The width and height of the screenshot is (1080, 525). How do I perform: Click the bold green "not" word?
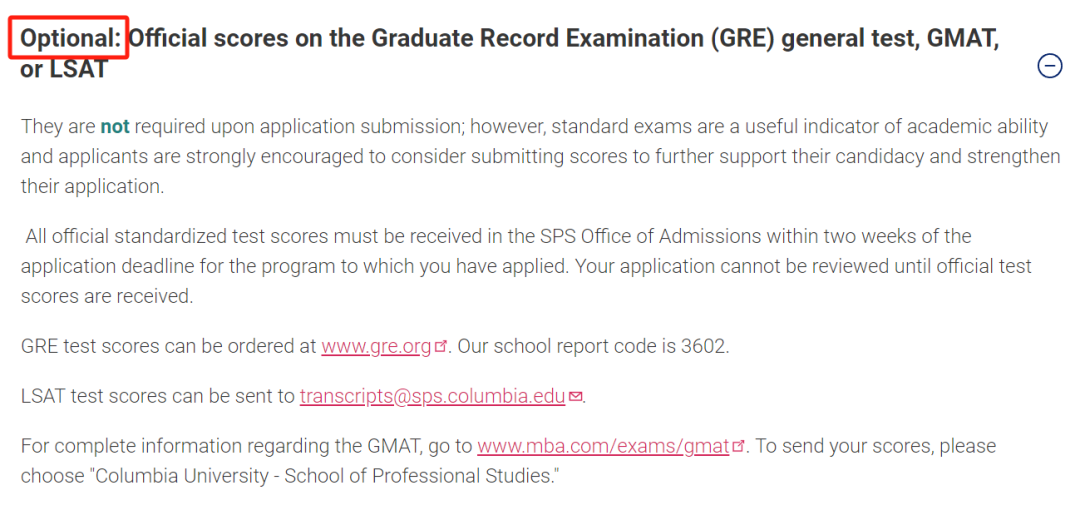click(x=115, y=127)
